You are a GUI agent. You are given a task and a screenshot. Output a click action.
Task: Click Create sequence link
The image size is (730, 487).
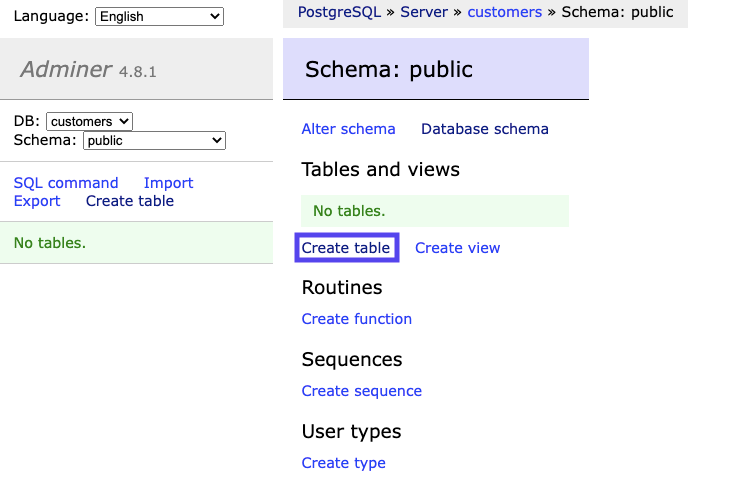362,391
